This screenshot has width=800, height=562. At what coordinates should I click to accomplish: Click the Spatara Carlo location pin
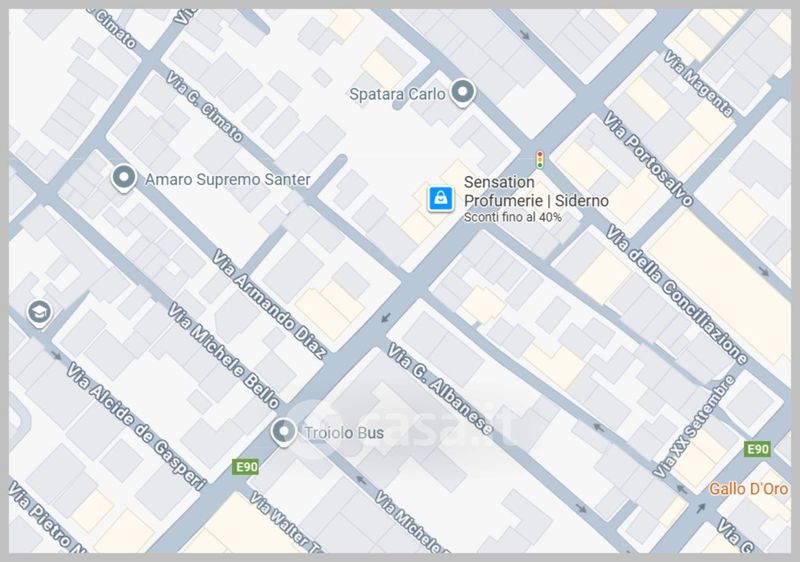[x=463, y=93]
